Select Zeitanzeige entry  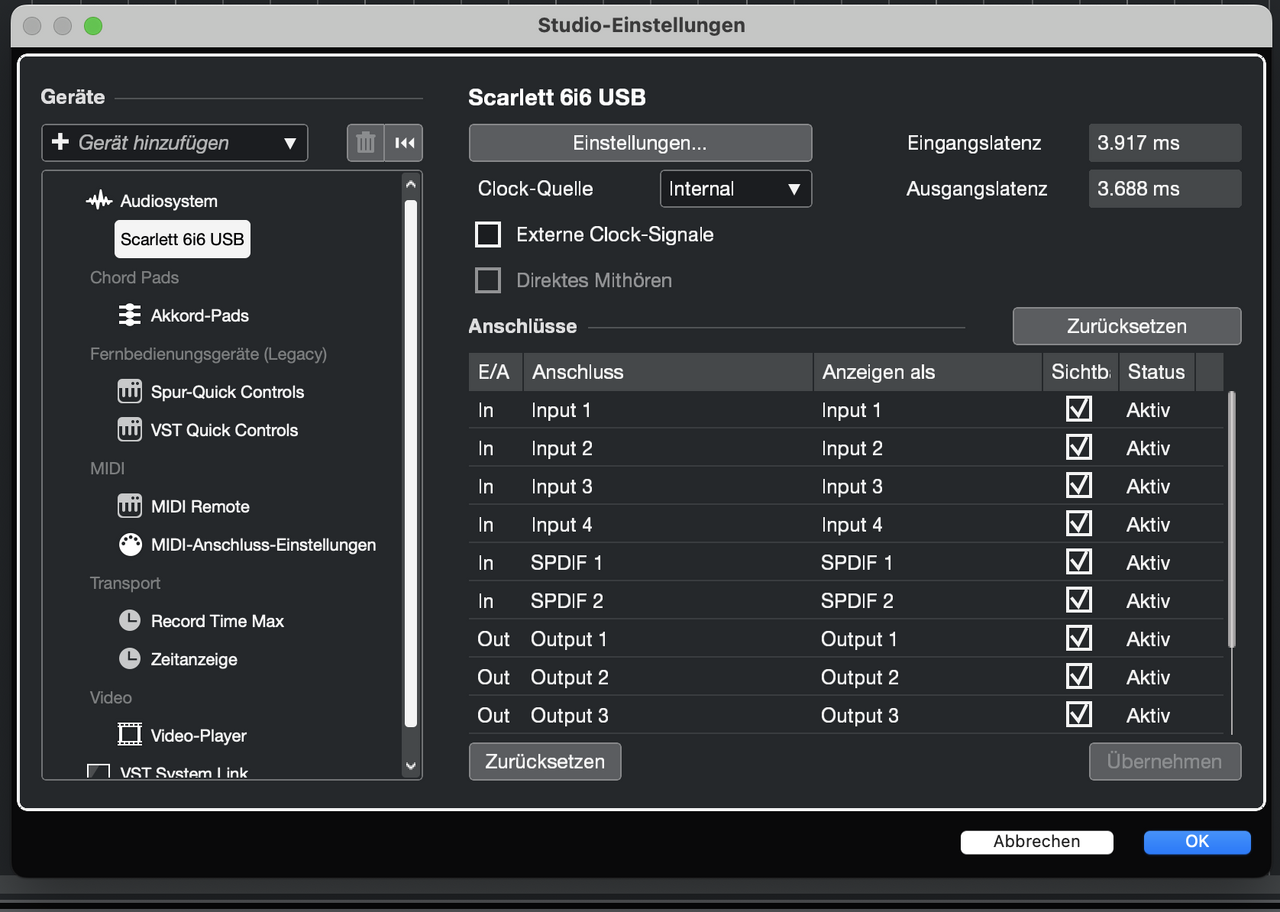point(194,659)
